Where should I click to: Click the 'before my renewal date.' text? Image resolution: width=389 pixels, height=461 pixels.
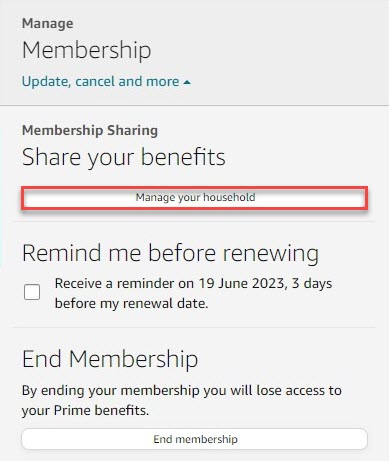131,303
